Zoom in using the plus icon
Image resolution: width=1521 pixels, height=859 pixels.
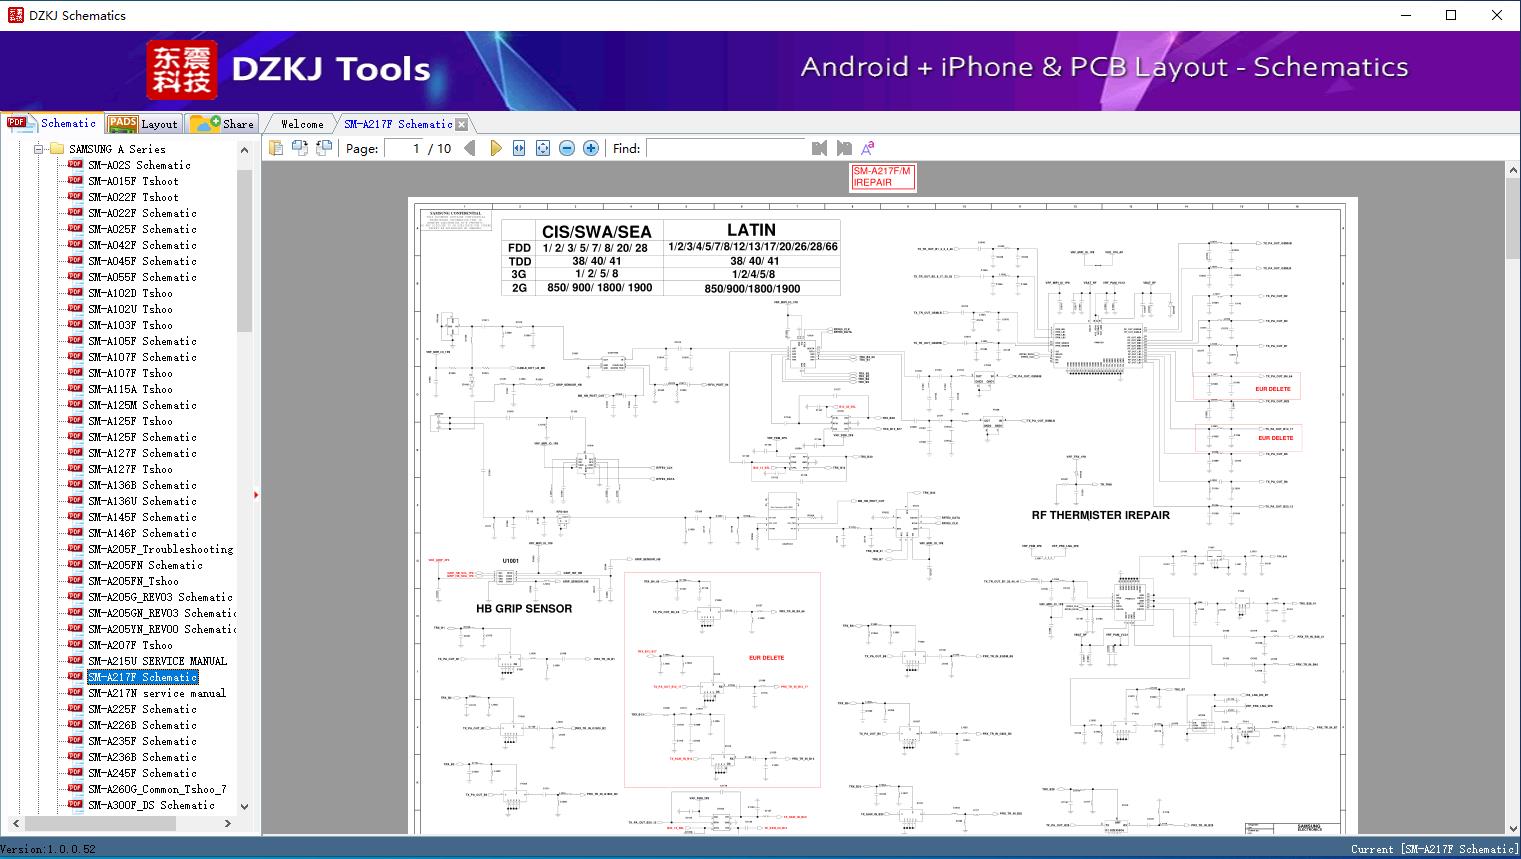pos(590,147)
